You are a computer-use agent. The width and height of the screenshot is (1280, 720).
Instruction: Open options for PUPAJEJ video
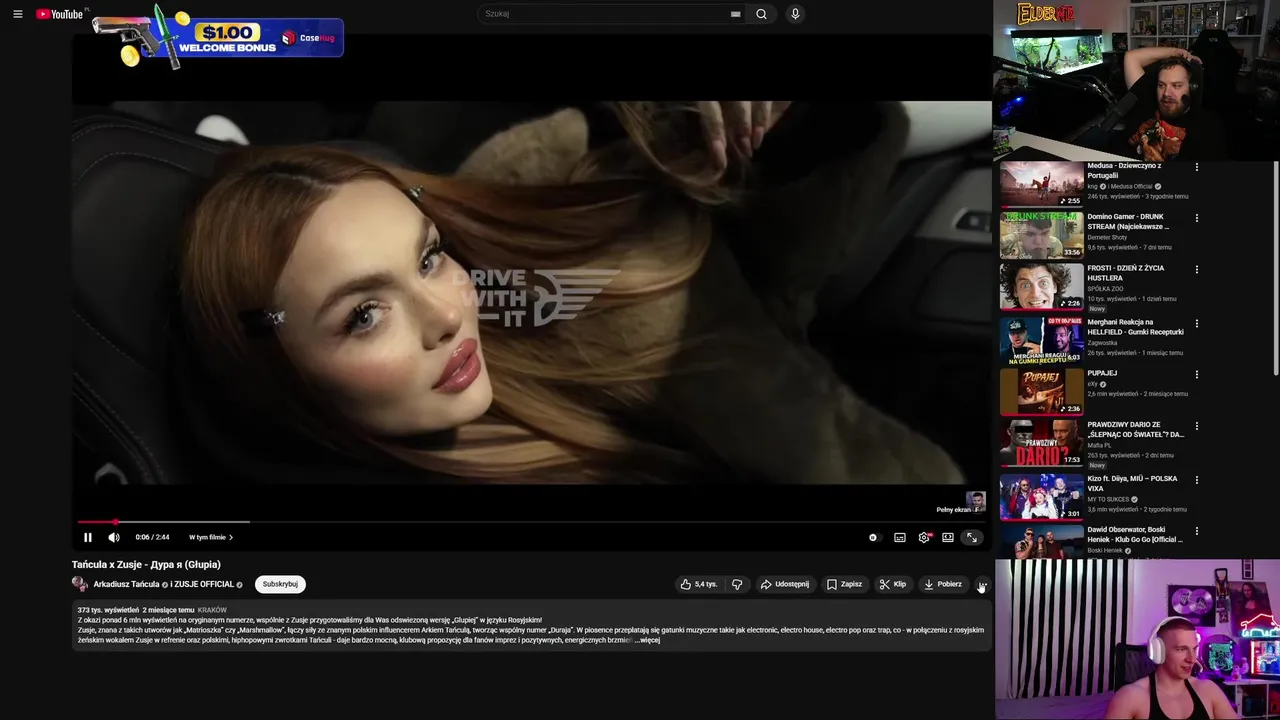(x=1196, y=375)
